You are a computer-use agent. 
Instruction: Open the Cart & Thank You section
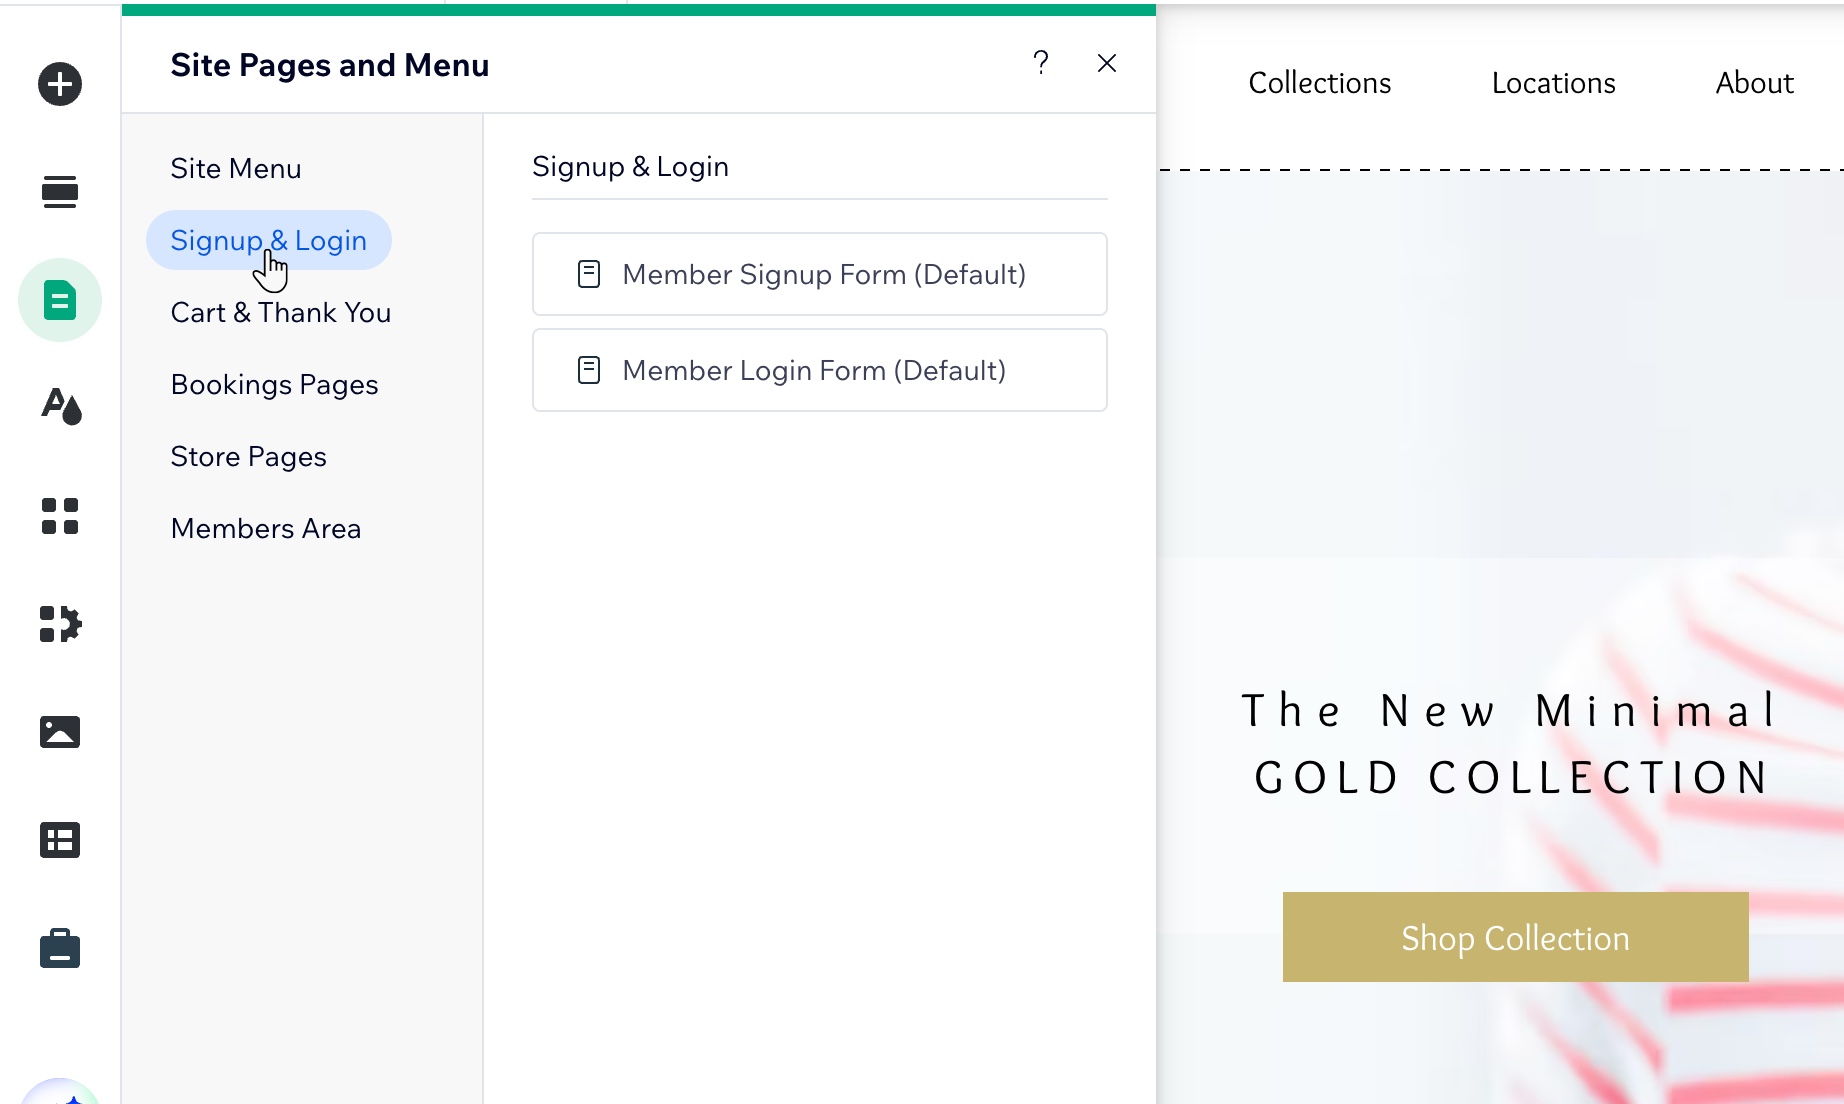[281, 312]
